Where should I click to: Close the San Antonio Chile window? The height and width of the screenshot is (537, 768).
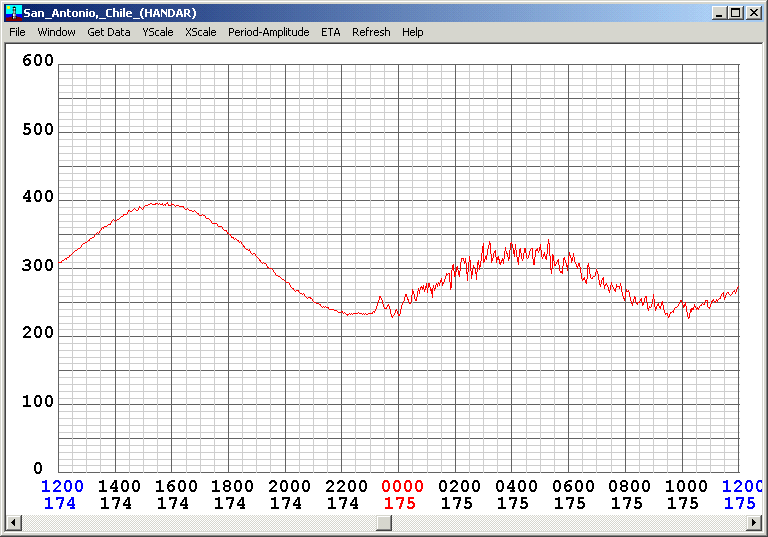click(x=755, y=13)
